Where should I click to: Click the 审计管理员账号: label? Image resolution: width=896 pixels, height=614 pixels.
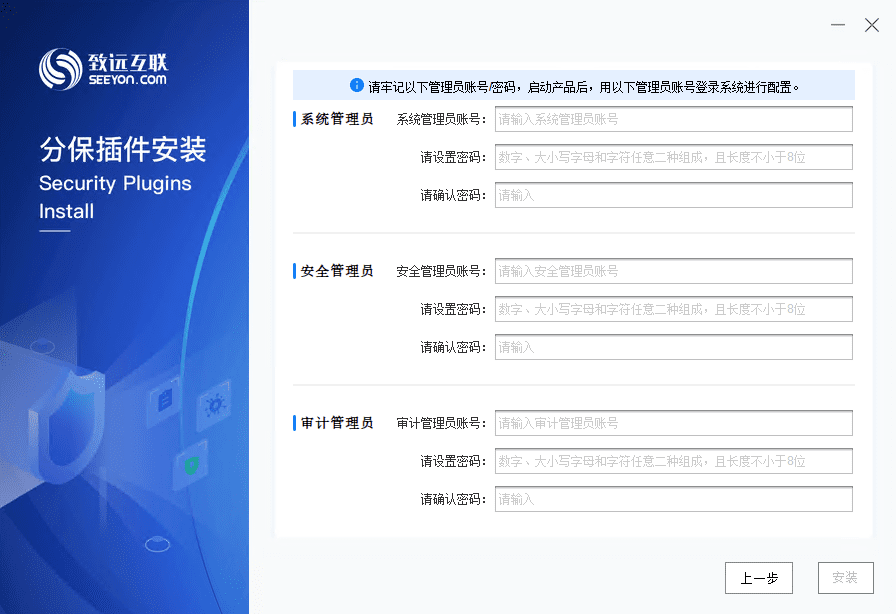pos(441,423)
